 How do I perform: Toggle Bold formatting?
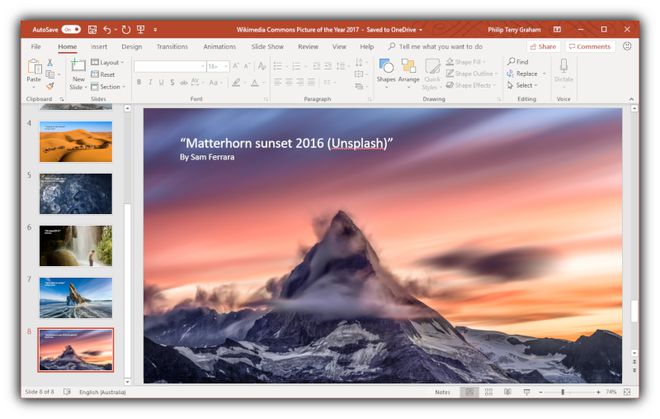[x=138, y=82]
